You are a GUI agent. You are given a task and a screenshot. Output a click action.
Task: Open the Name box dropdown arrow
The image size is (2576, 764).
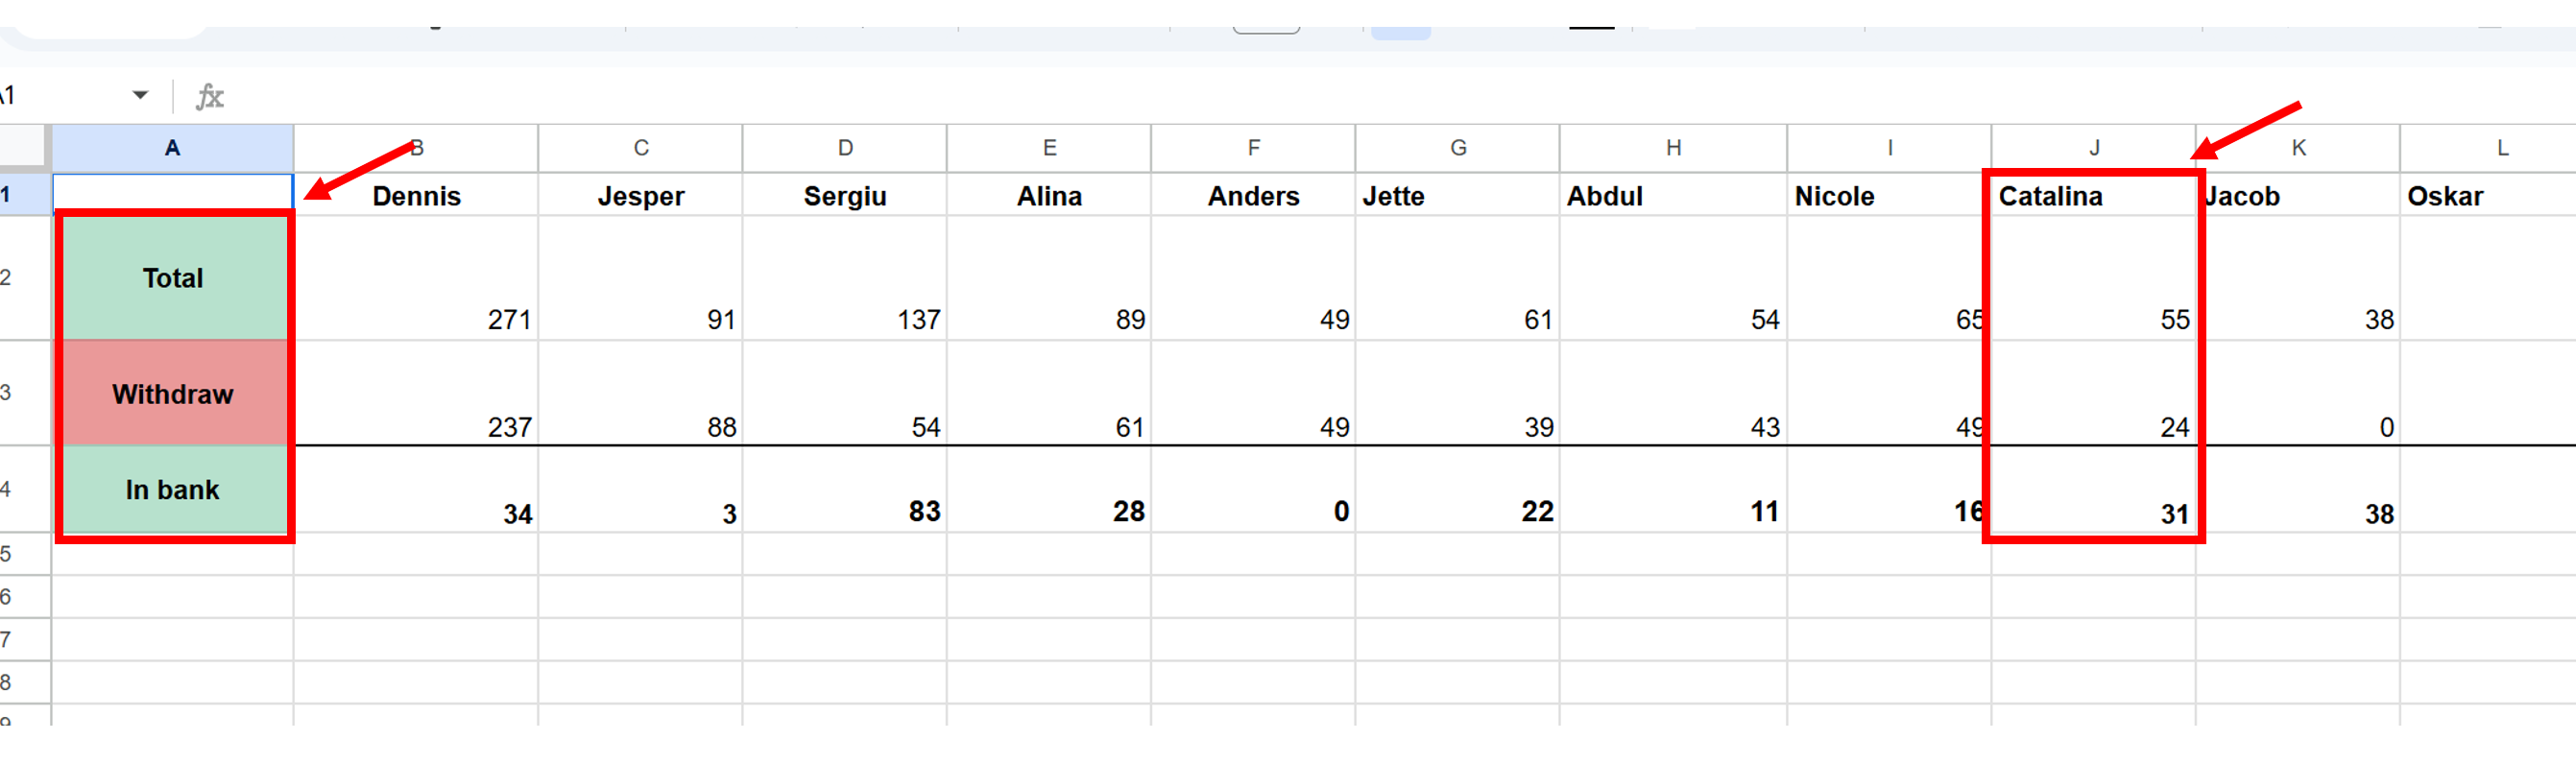coord(140,96)
